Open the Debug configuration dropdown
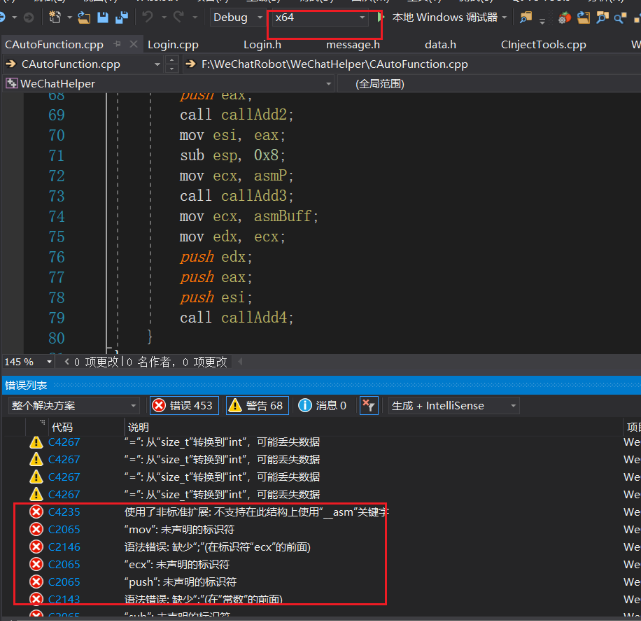Screen dimensions: 641x621 237,18
